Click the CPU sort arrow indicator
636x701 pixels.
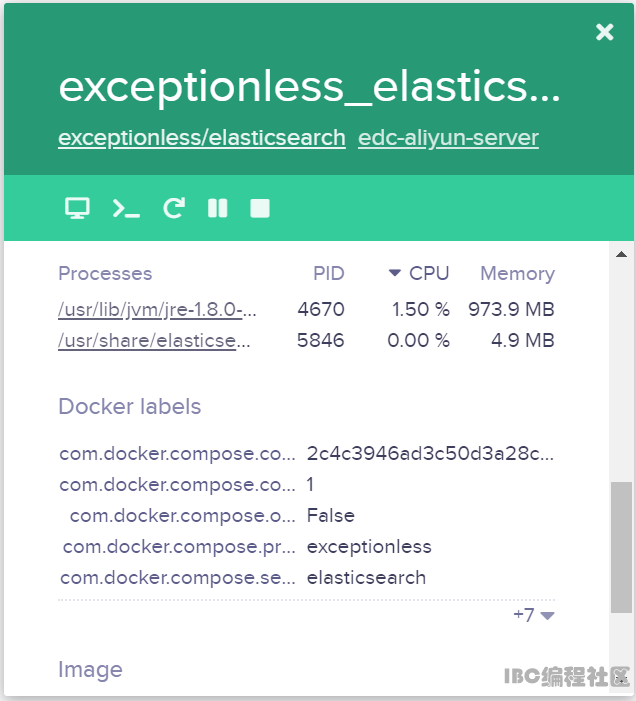[x=395, y=273]
